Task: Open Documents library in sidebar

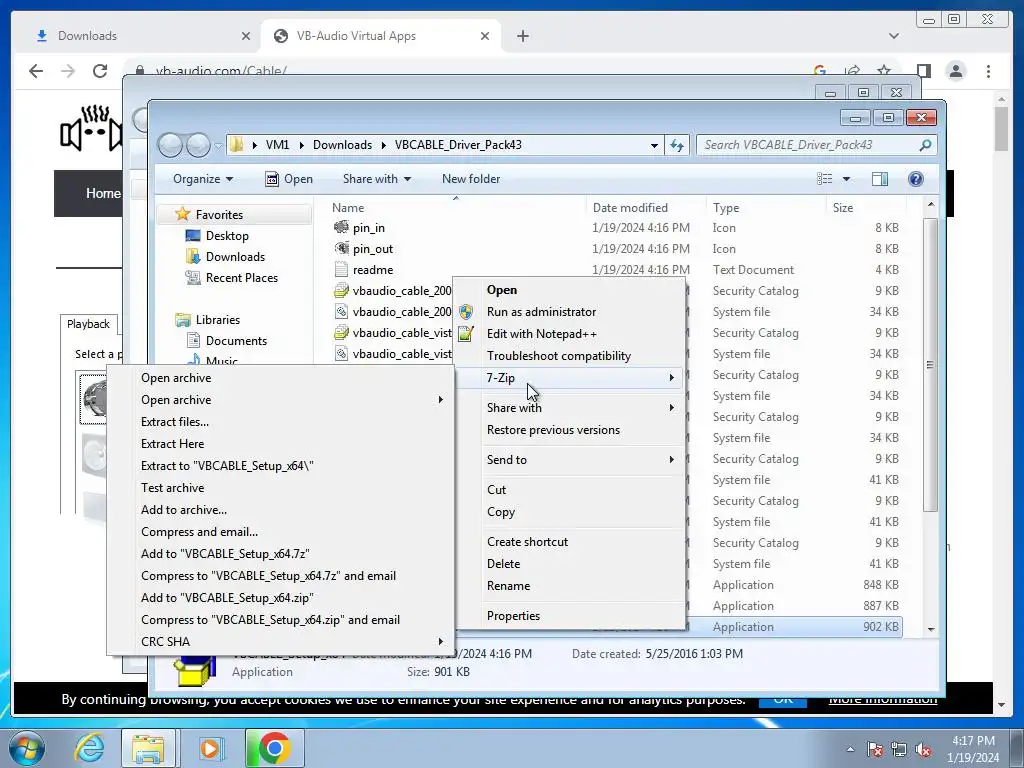Action: pyautogui.click(x=236, y=341)
